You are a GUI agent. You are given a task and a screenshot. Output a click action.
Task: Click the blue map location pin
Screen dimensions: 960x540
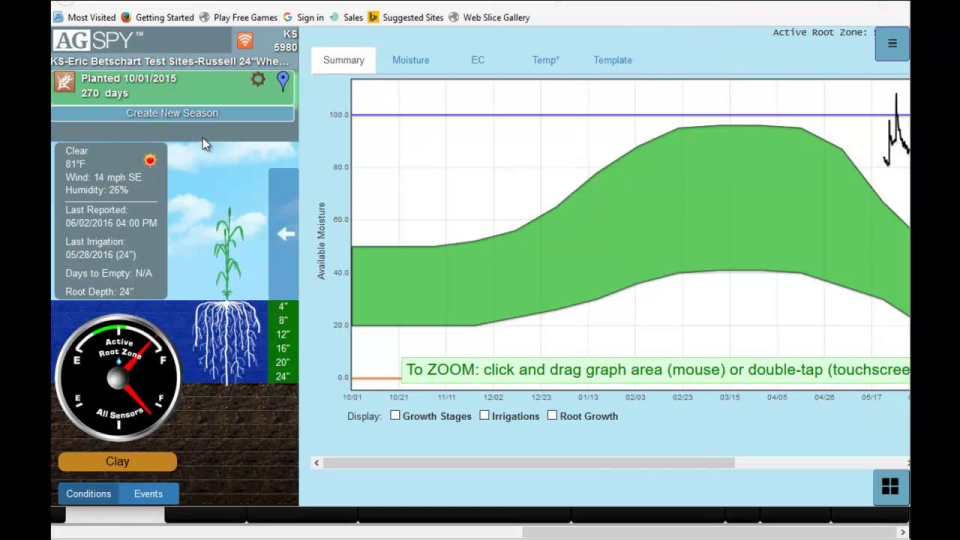(283, 81)
